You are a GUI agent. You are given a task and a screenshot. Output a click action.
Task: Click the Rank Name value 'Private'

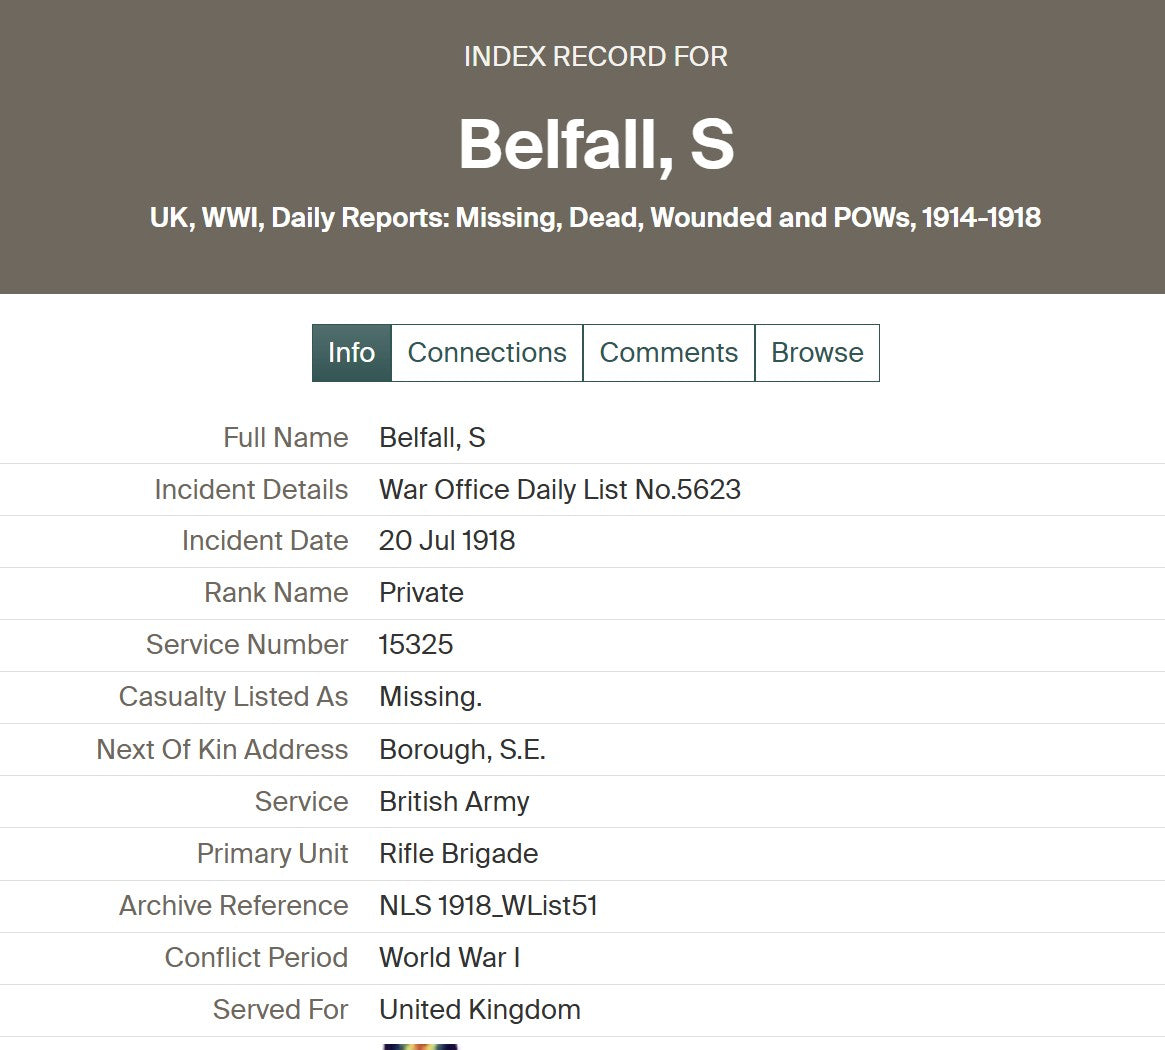coord(421,593)
